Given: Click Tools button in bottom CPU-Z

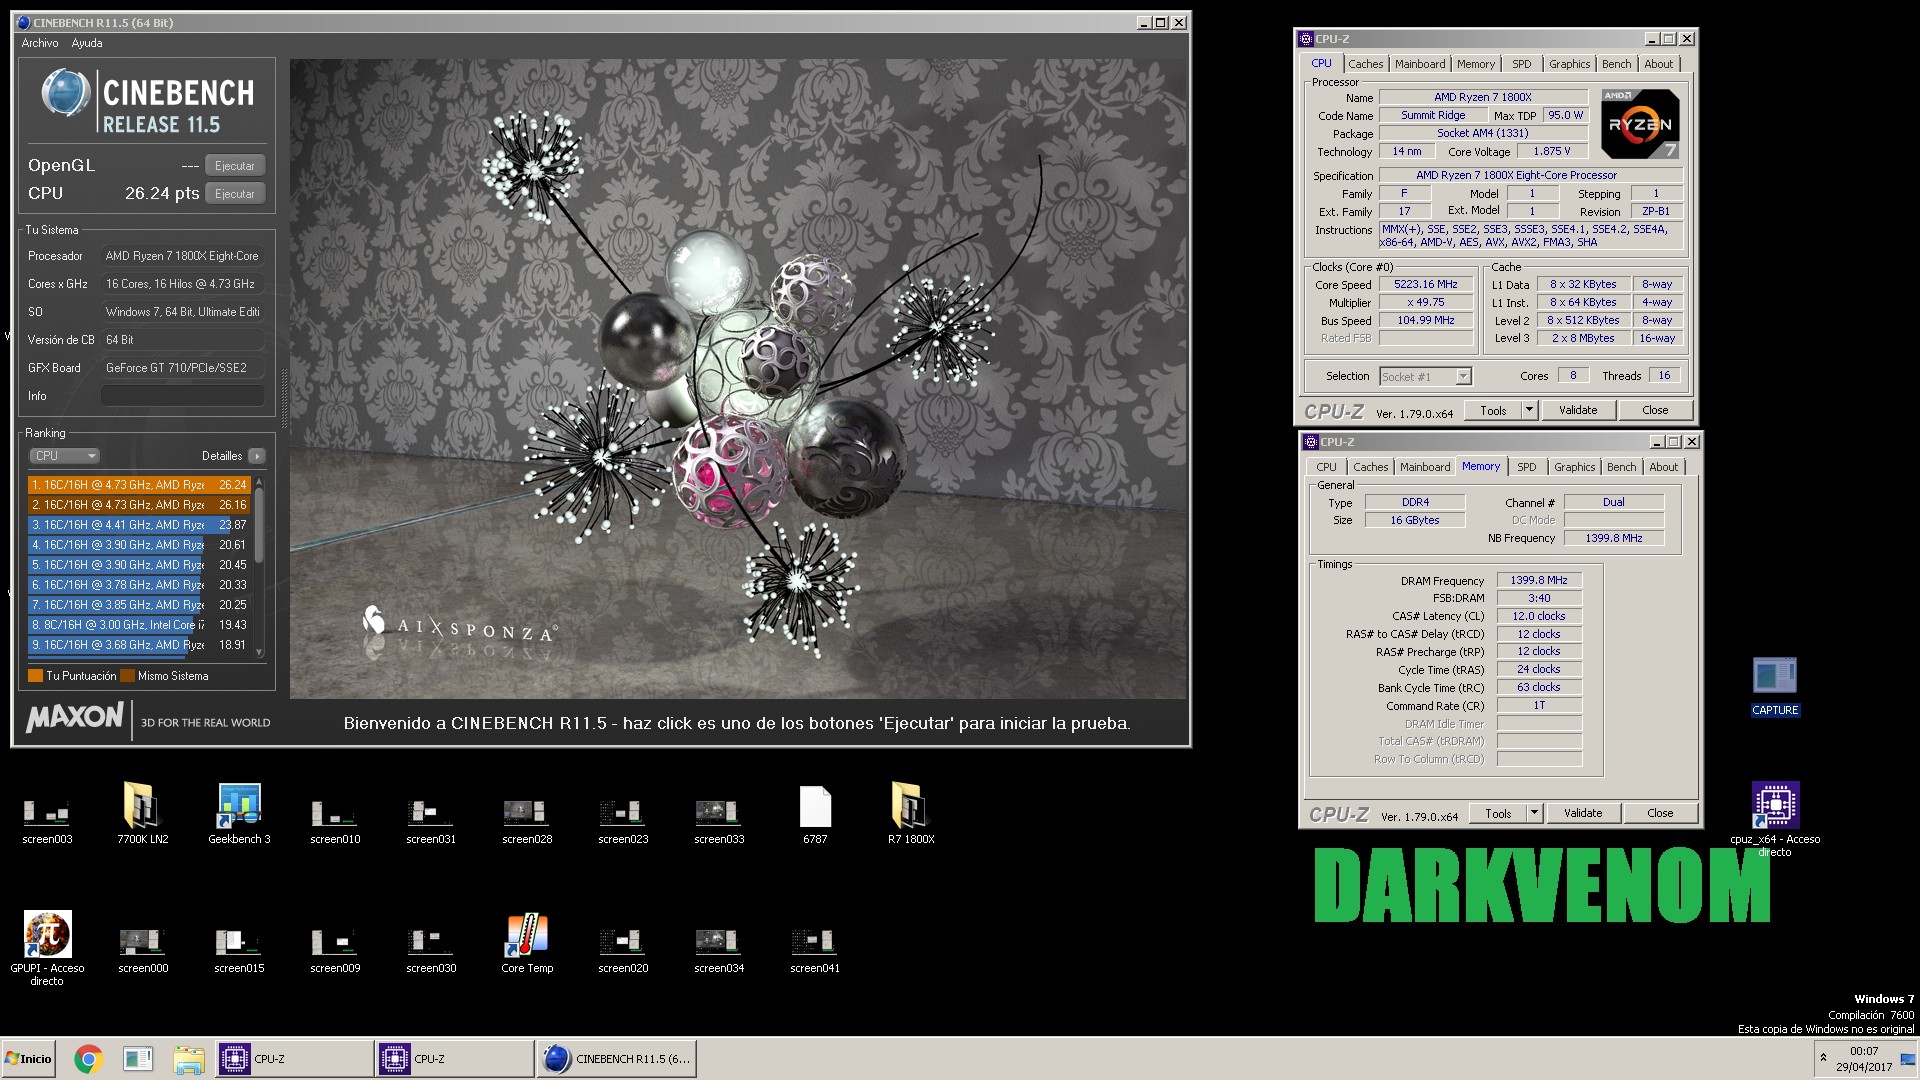Looking at the screenshot, I should 1498,813.
